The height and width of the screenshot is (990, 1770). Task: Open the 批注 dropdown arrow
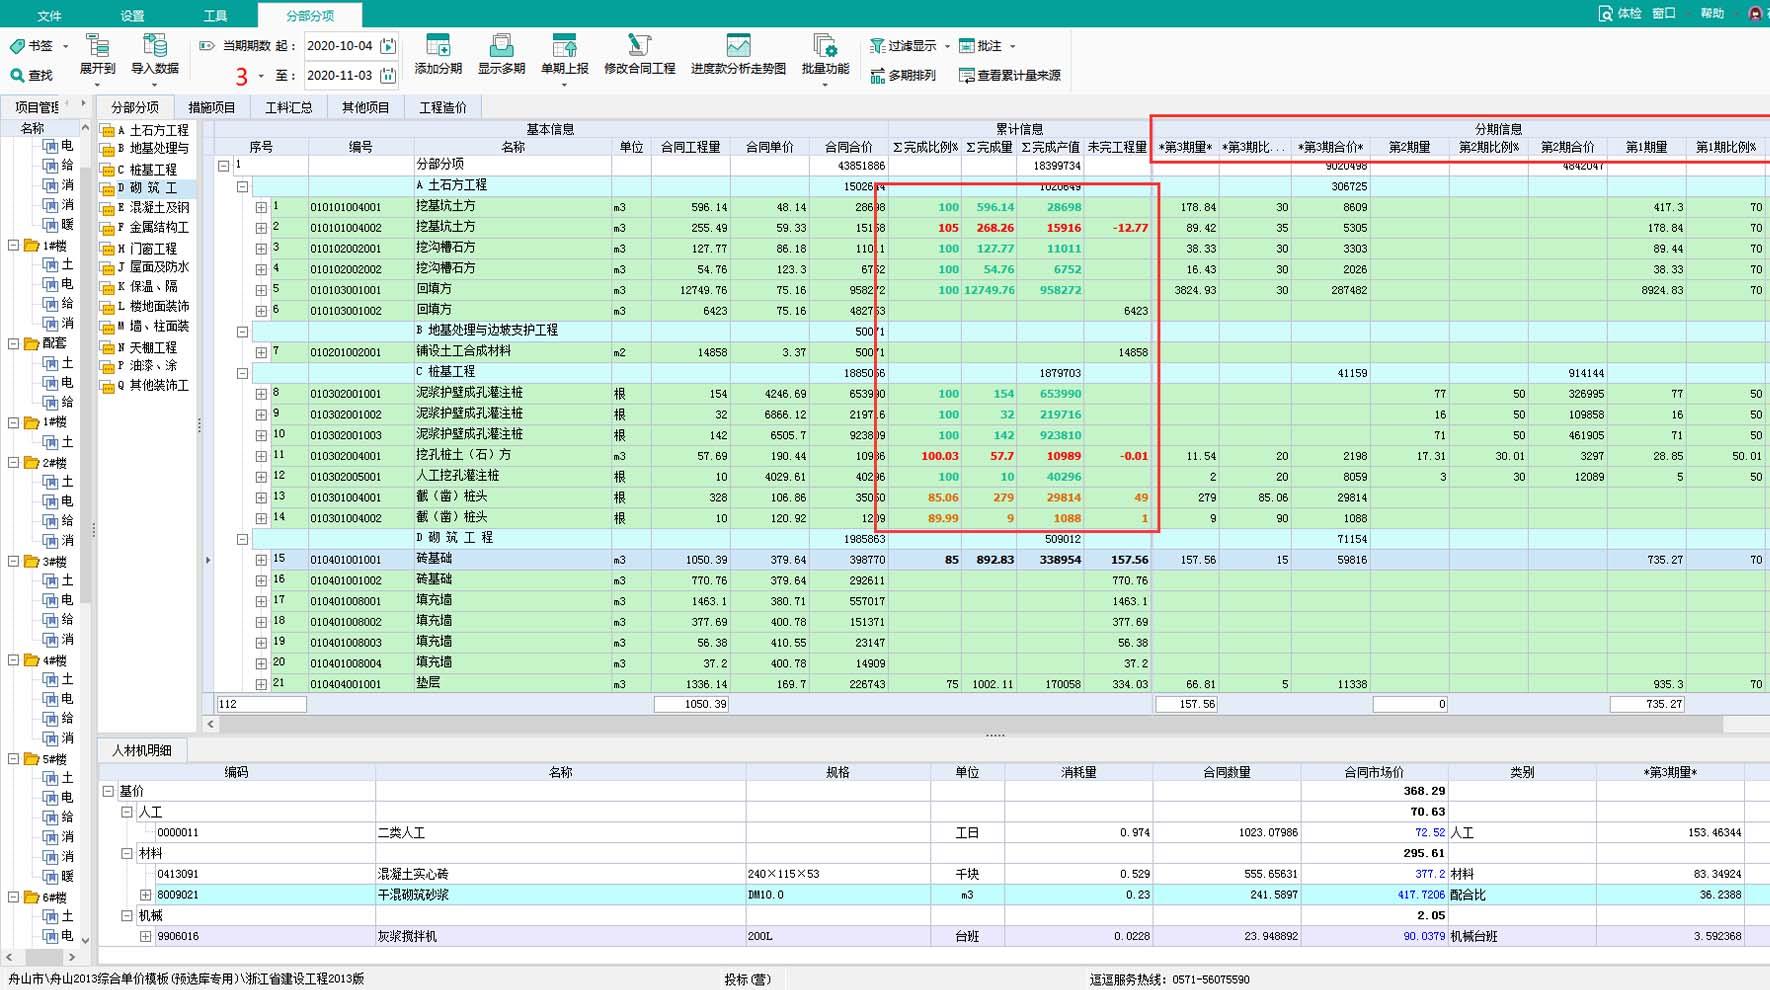coord(1013,46)
